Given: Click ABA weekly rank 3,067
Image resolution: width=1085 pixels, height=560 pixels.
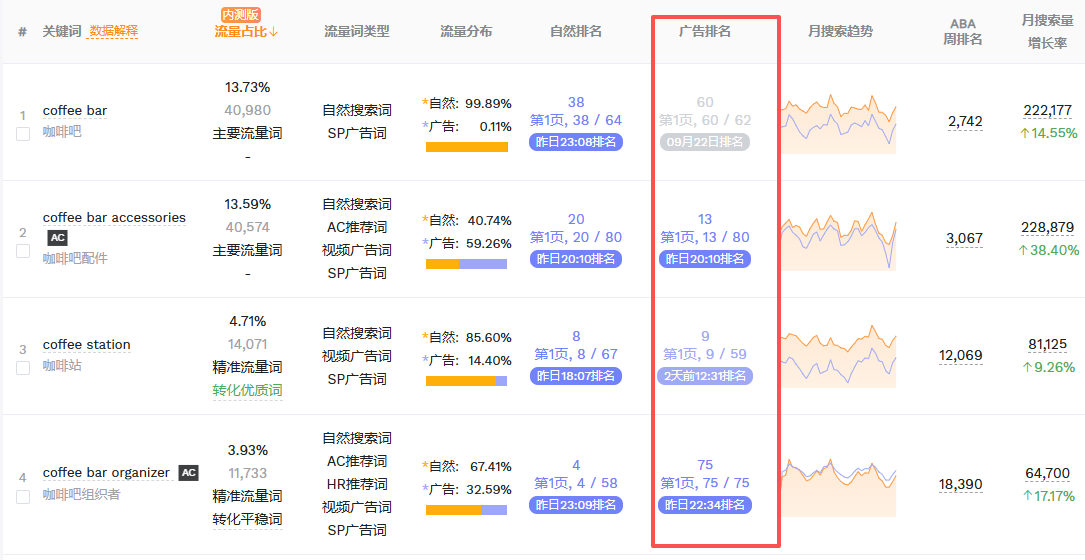Looking at the screenshot, I should tap(965, 239).
